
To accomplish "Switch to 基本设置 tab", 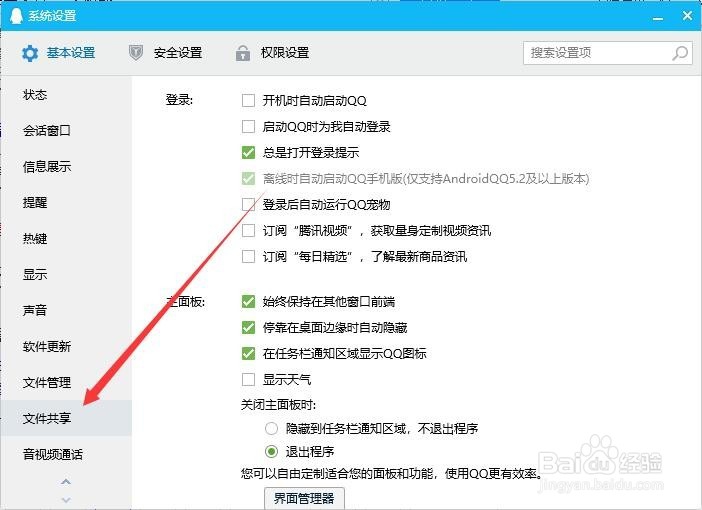I will point(58,53).
